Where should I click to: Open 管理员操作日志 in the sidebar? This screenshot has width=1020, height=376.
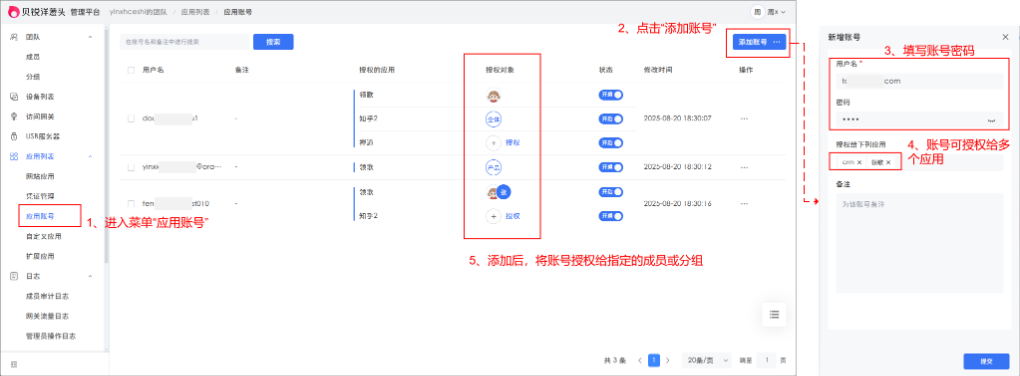tap(50, 336)
